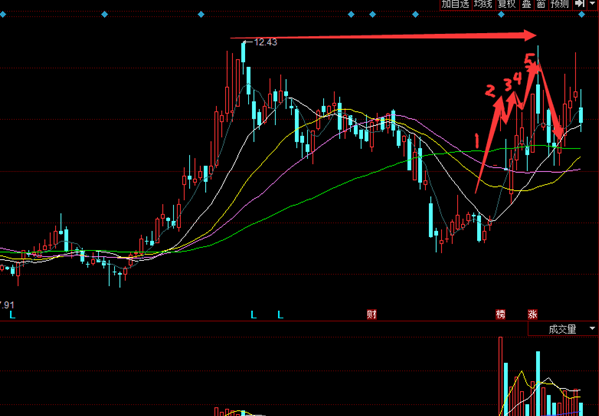Toggle the 复权 price adjustment option
This screenshot has height=416, width=599.
507,4
